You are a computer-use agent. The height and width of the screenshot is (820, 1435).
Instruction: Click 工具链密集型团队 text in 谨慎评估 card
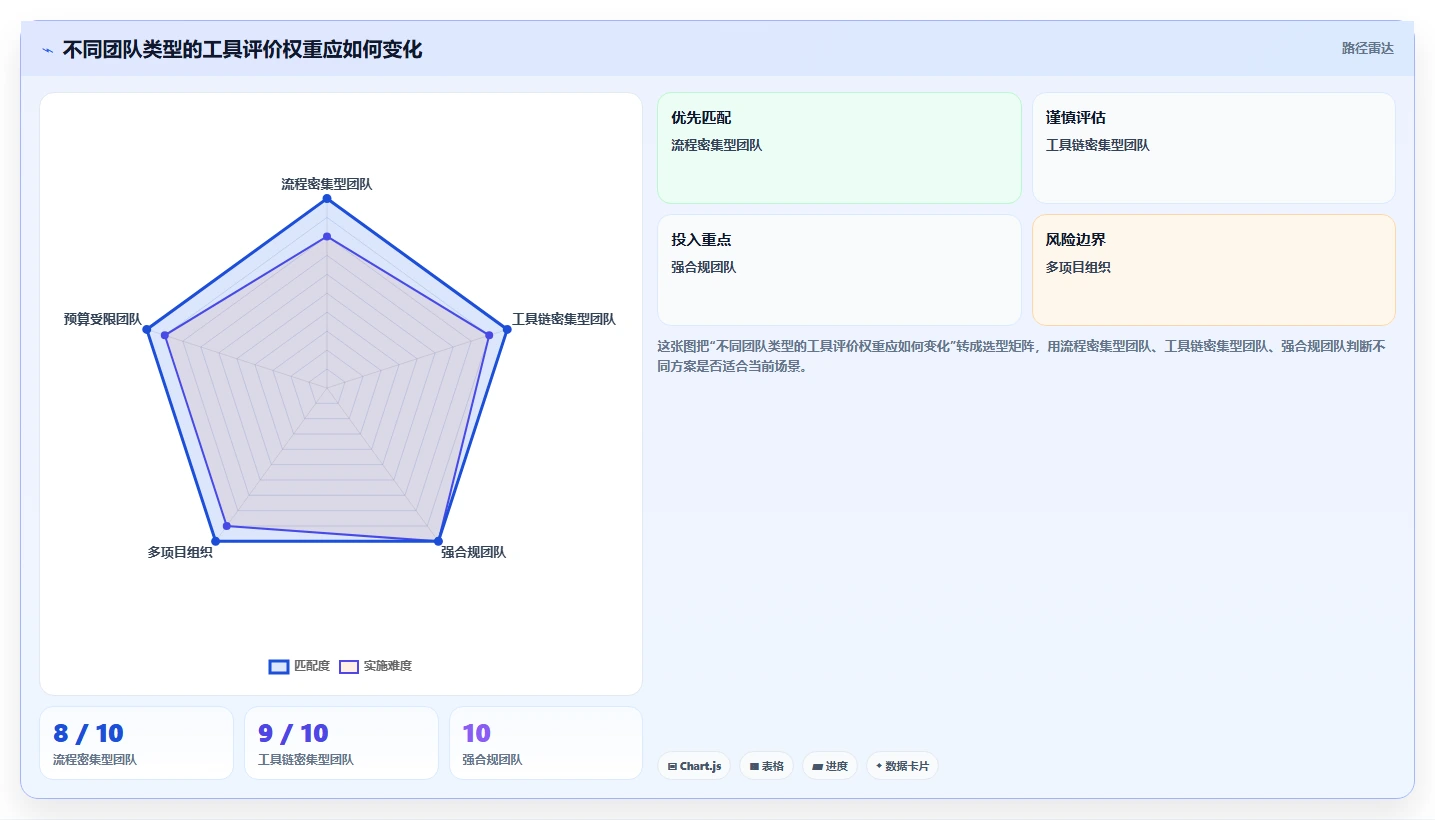1098,145
